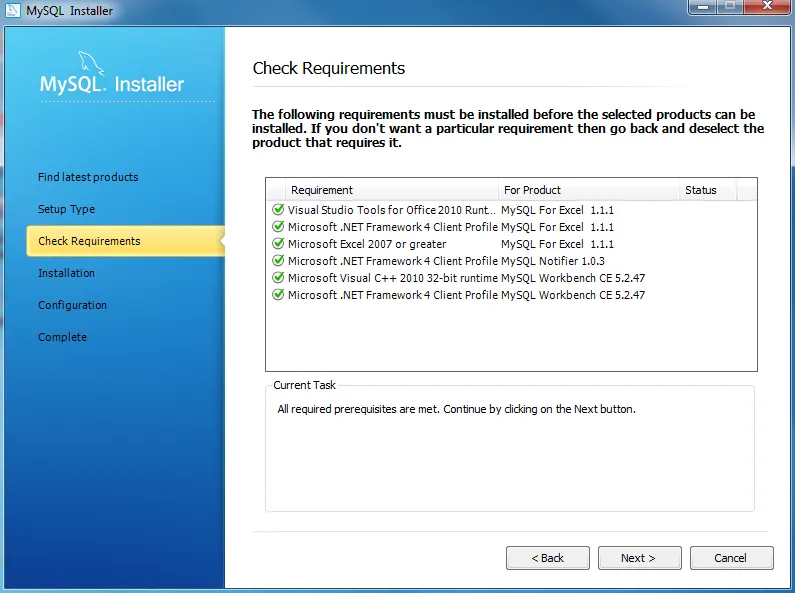Cancel the MySQL installation
This screenshot has width=795, height=593.
coord(731,558)
